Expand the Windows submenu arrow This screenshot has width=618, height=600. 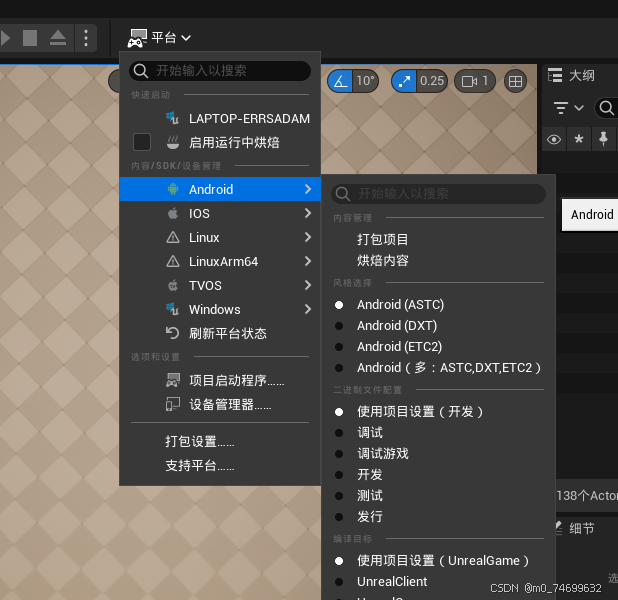click(x=308, y=309)
